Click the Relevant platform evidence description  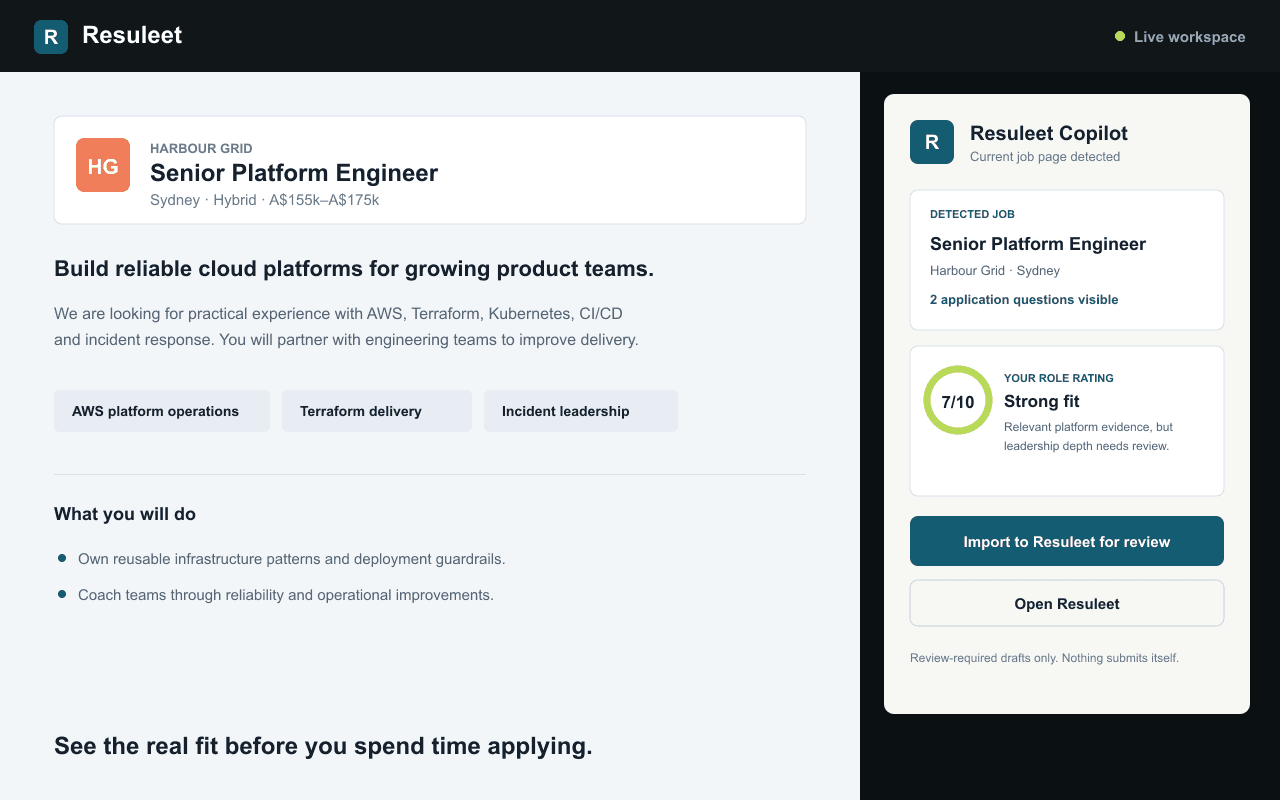[1089, 436]
